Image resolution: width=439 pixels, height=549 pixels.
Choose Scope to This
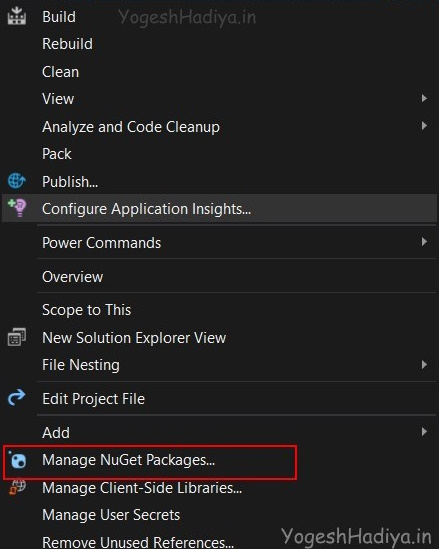pos(86,310)
